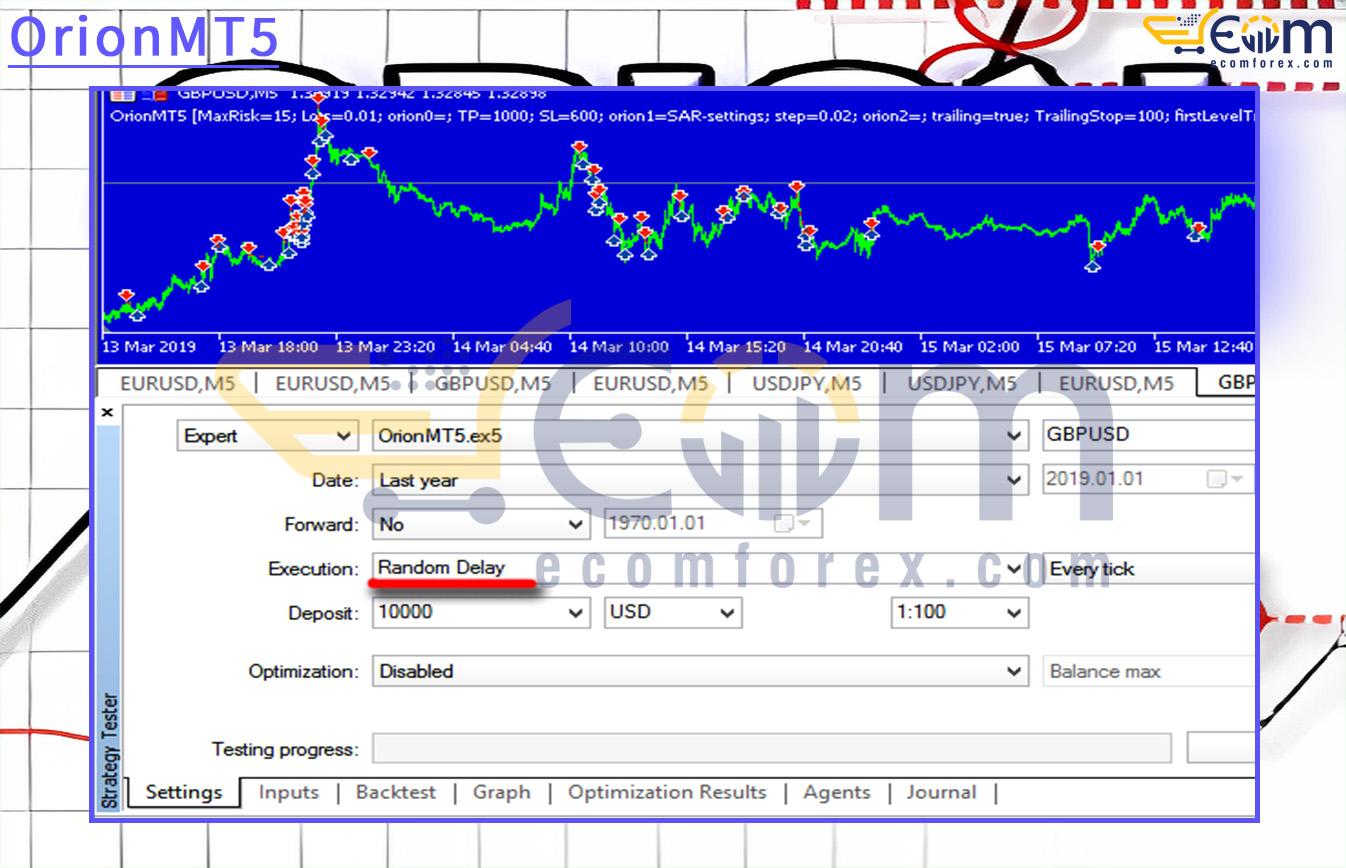Screen dimensions: 1346x868
Task: Expand the Execution 'Random Delay' dropdown
Action: 700,568
